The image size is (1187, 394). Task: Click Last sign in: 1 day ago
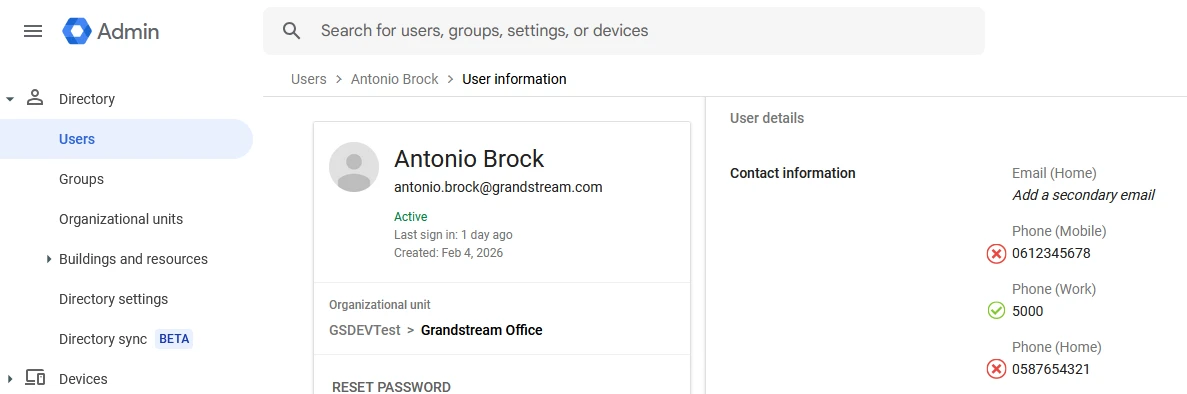pos(453,235)
